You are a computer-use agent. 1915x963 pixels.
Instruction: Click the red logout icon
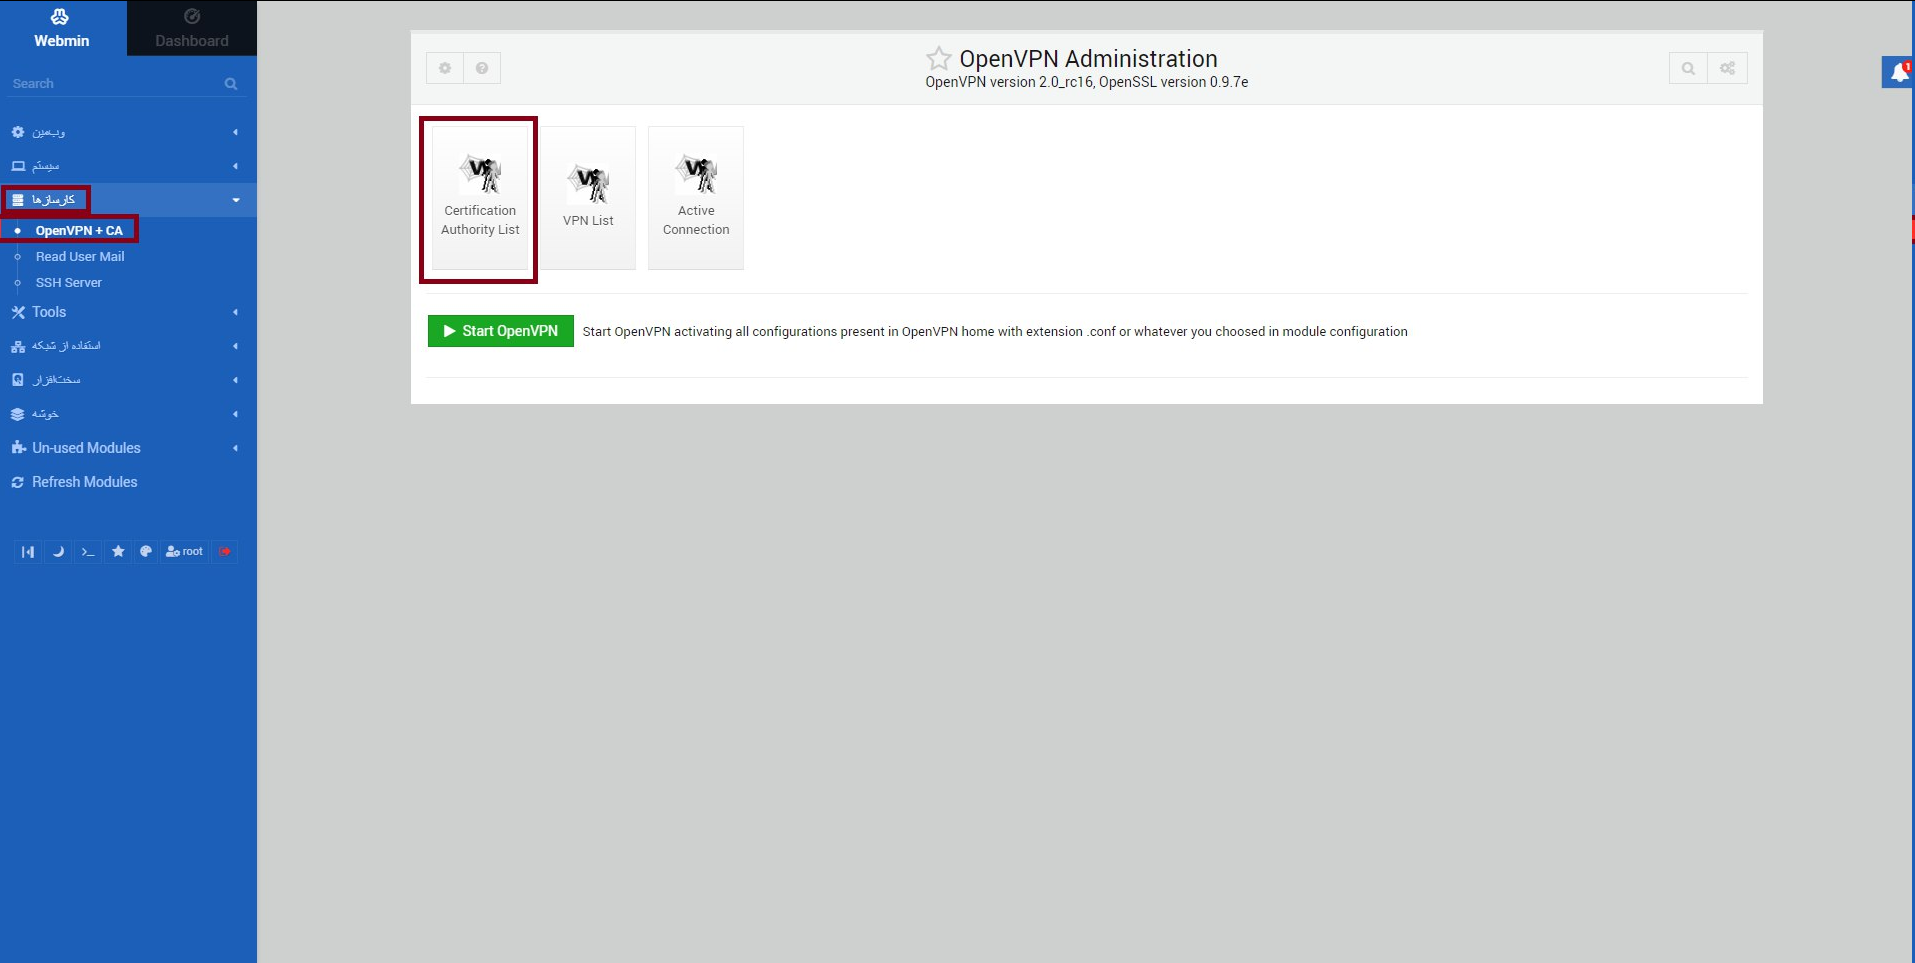point(225,552)
